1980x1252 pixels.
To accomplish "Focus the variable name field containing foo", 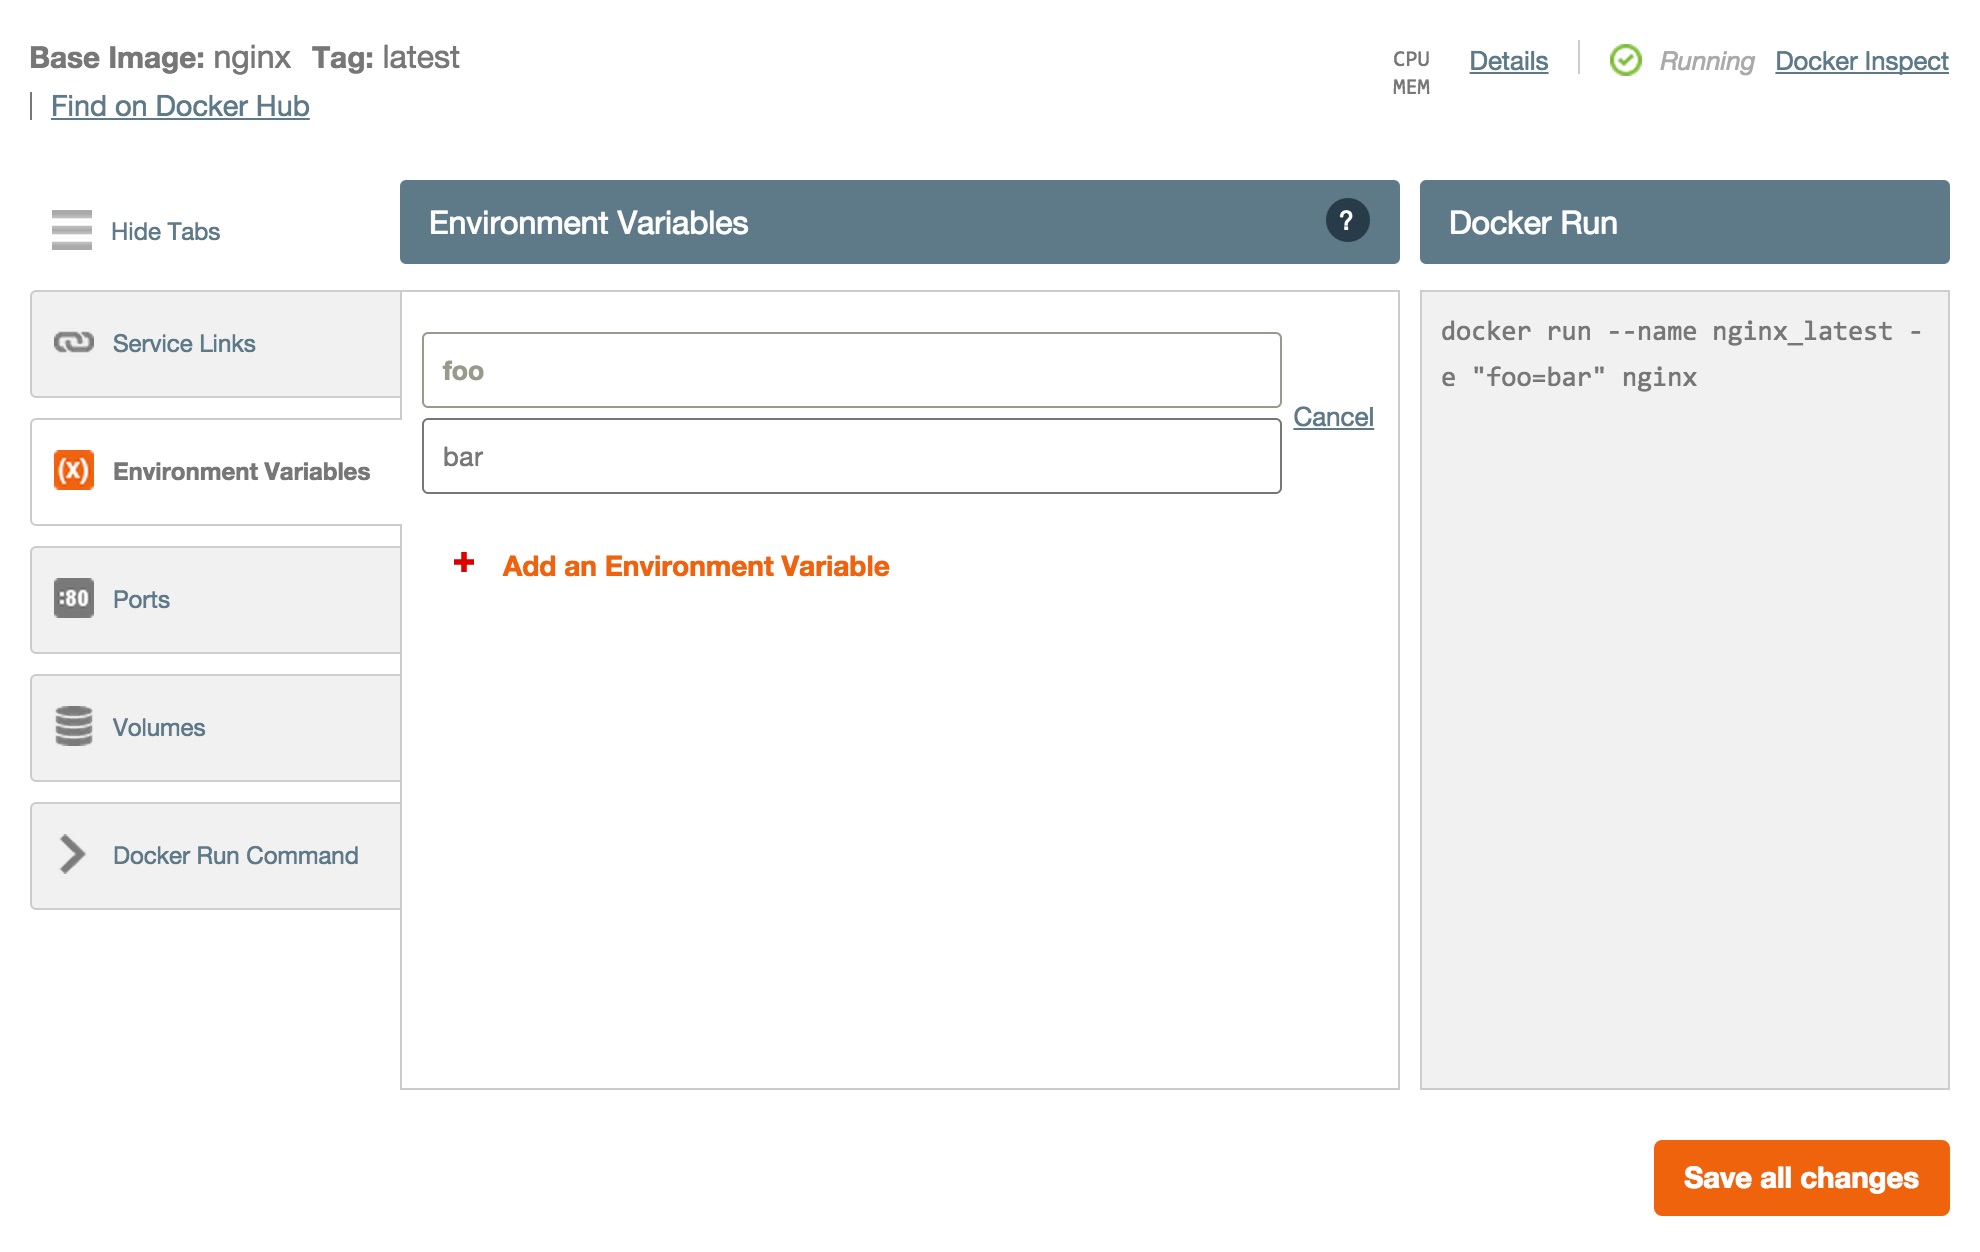I will 851,370.
